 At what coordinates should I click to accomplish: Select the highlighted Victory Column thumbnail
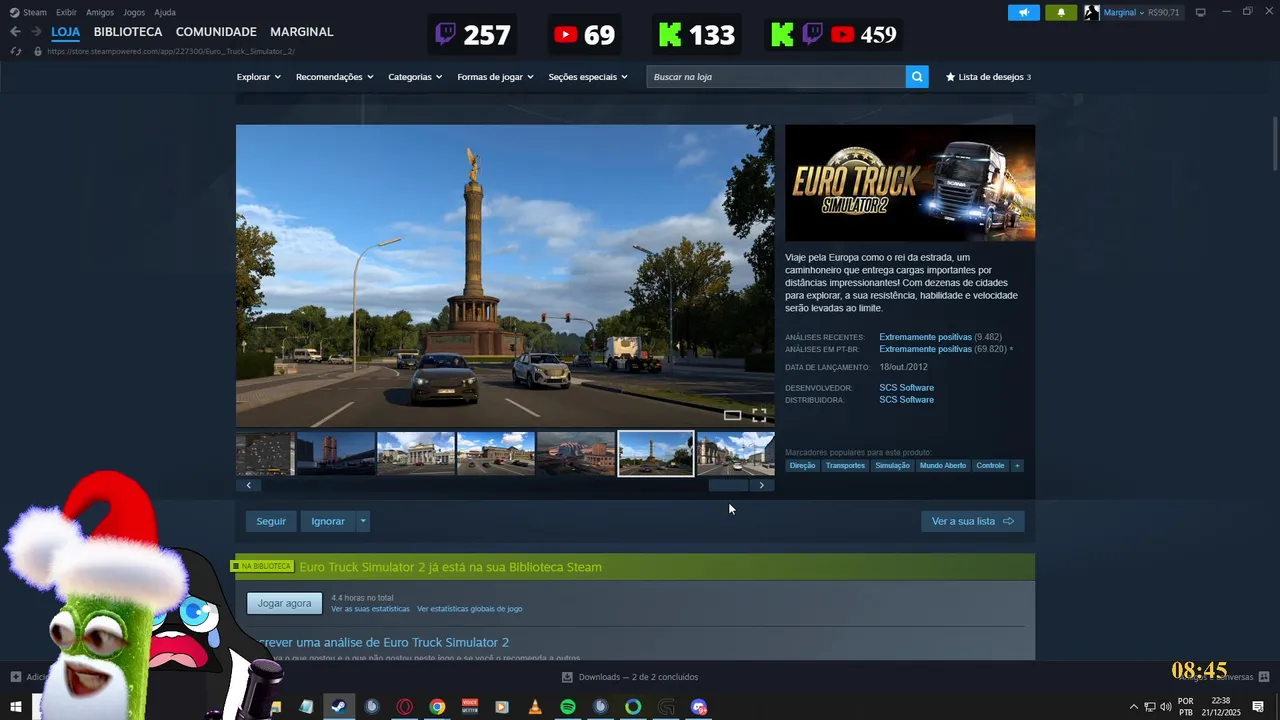coord(656,454)
